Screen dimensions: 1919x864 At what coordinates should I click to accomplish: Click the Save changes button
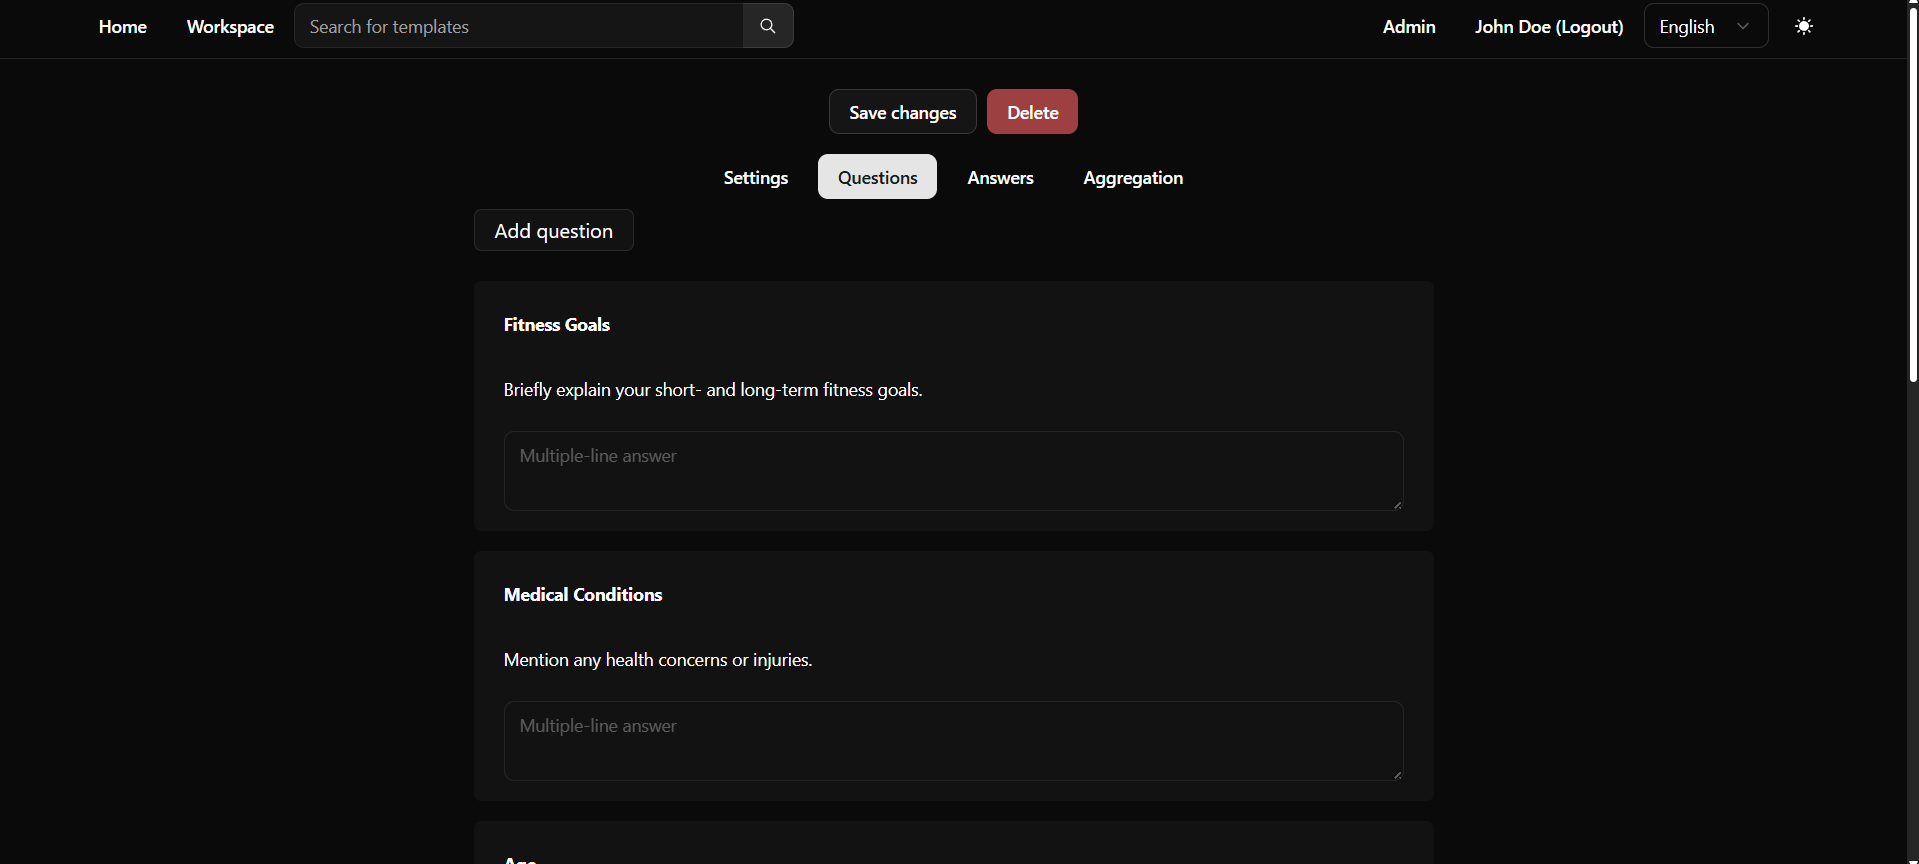click(902, 112)
